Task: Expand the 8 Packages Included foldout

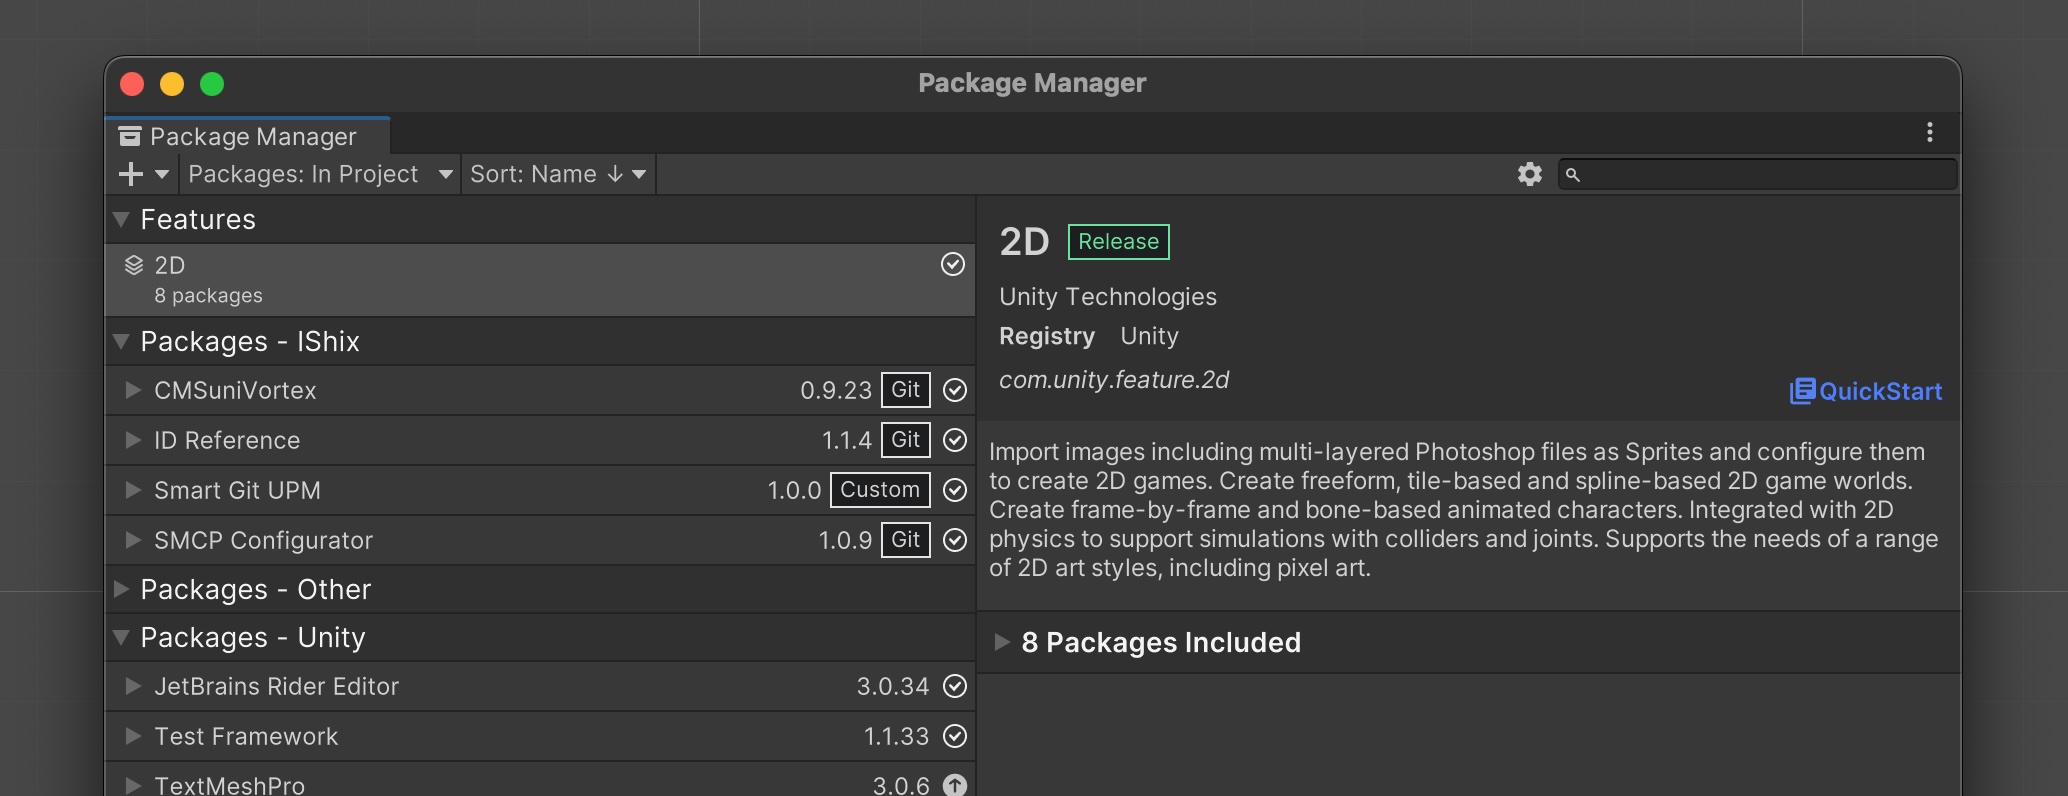Action: [1002, 642]
